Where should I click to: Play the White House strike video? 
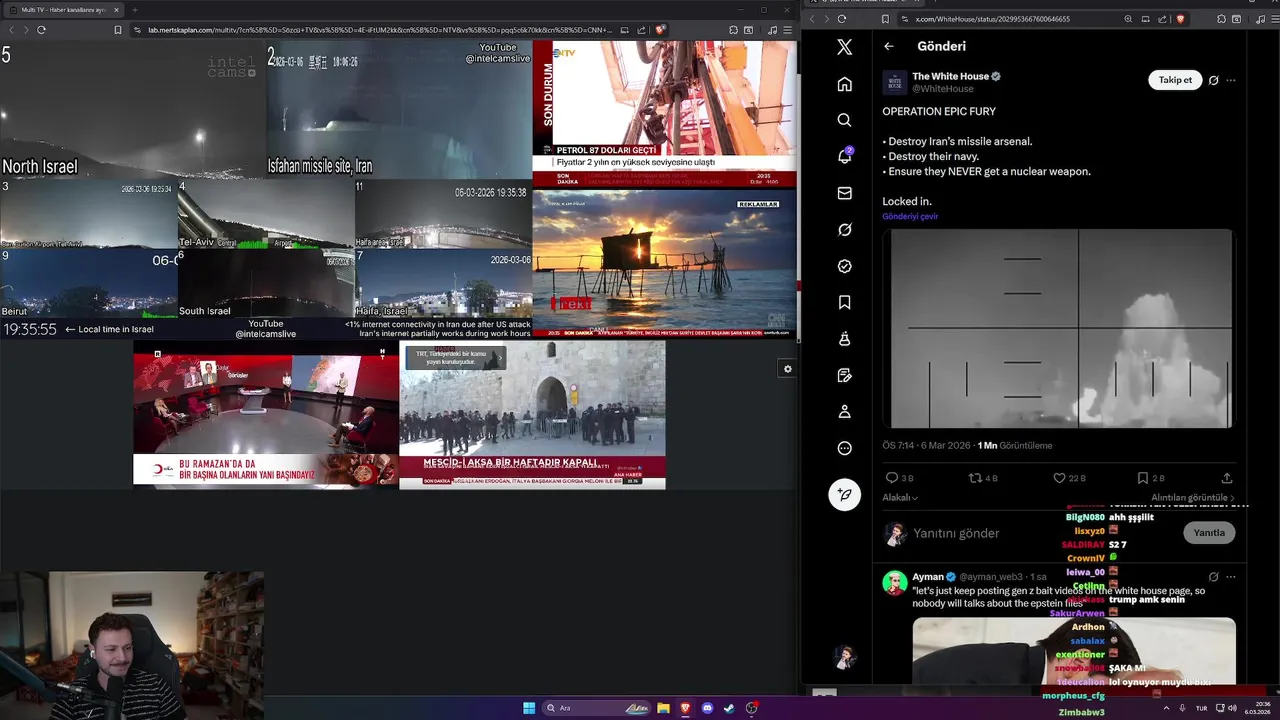1058,329
